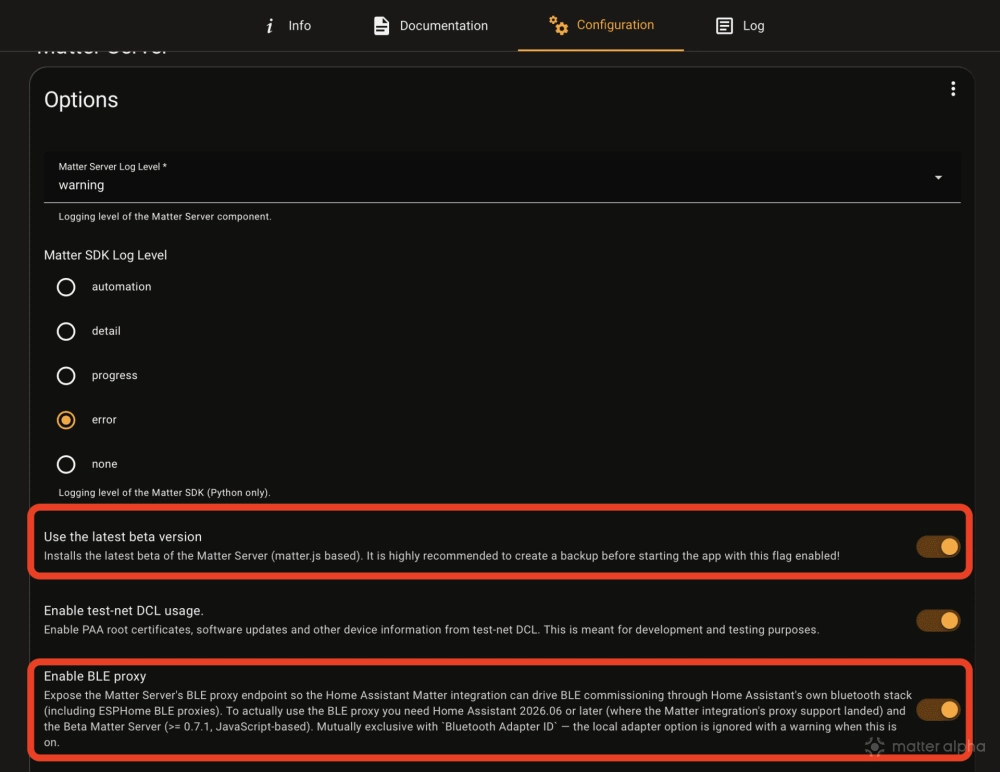Click 'Logging level of the Matter SDK (Python only).' text
The width and height of the screenshot is (1000, 772).
[165, 493]
